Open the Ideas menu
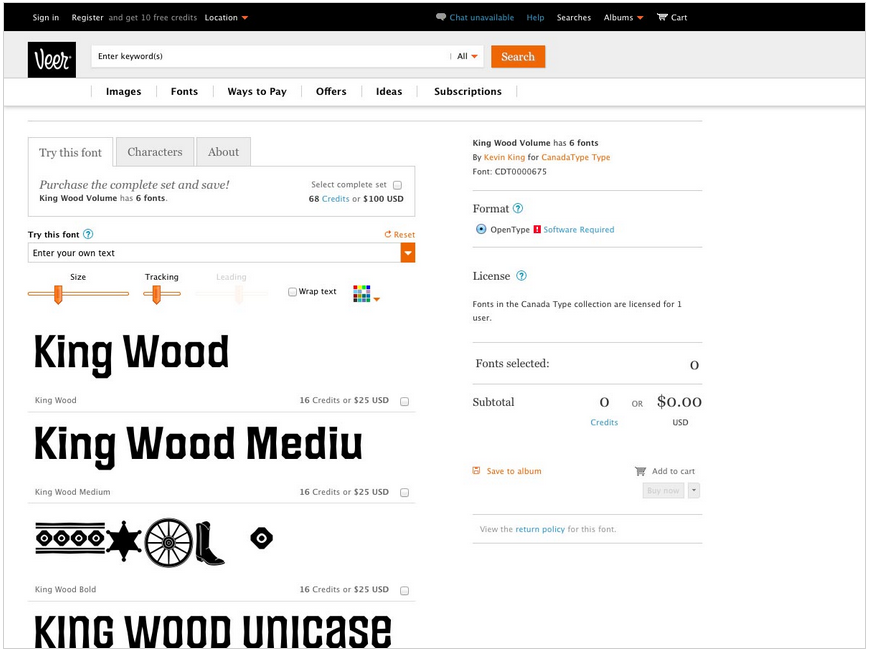Image resolution: width=874 pixels, height=657 pixels. (x=389, y=91)
